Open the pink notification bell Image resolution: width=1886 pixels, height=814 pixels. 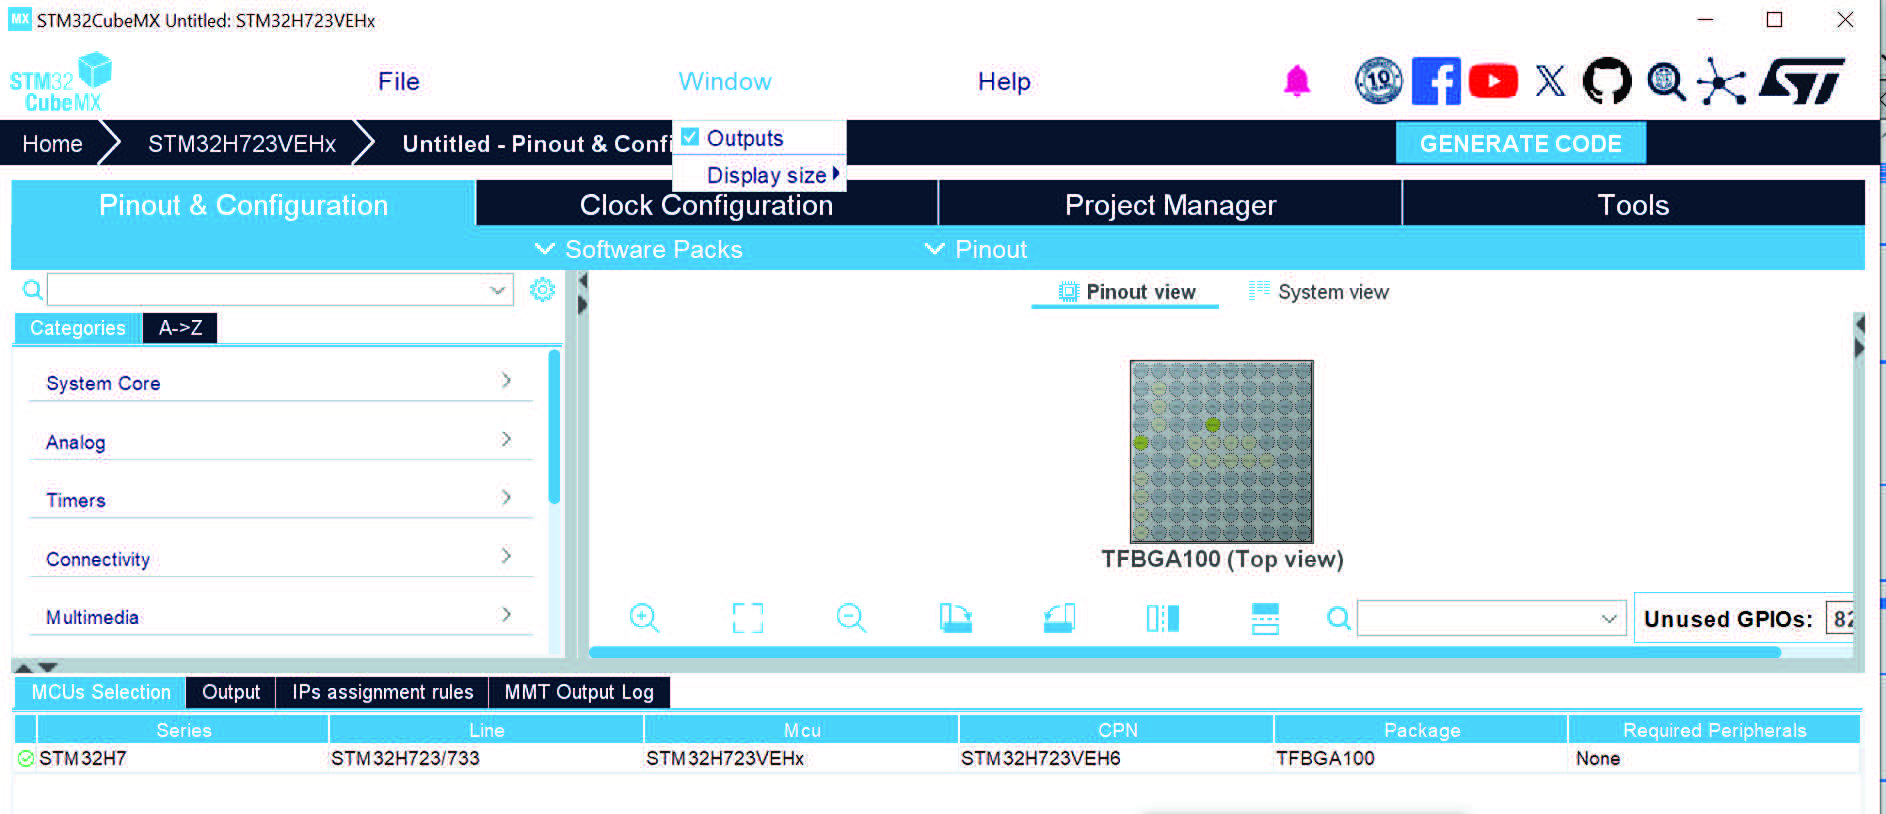(1297, 81)
